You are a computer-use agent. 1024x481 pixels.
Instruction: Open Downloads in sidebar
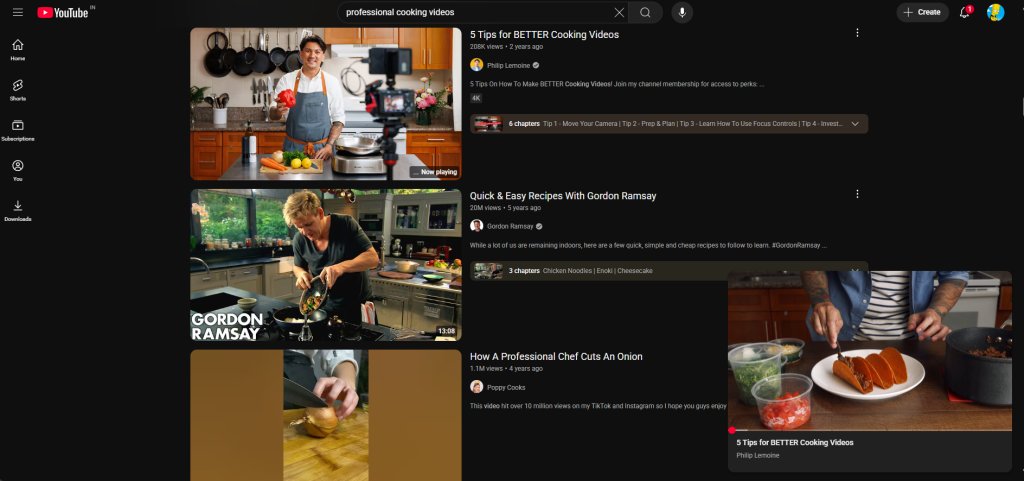18,211
